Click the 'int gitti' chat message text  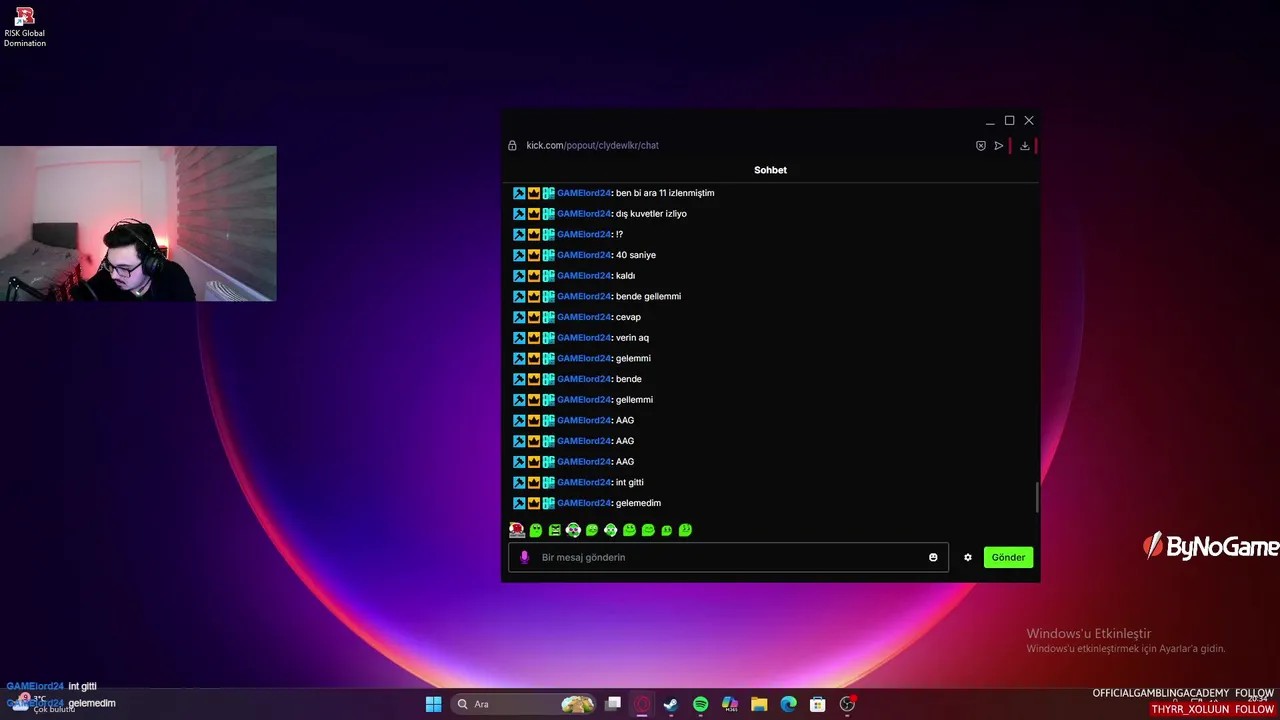coord(629,482)
